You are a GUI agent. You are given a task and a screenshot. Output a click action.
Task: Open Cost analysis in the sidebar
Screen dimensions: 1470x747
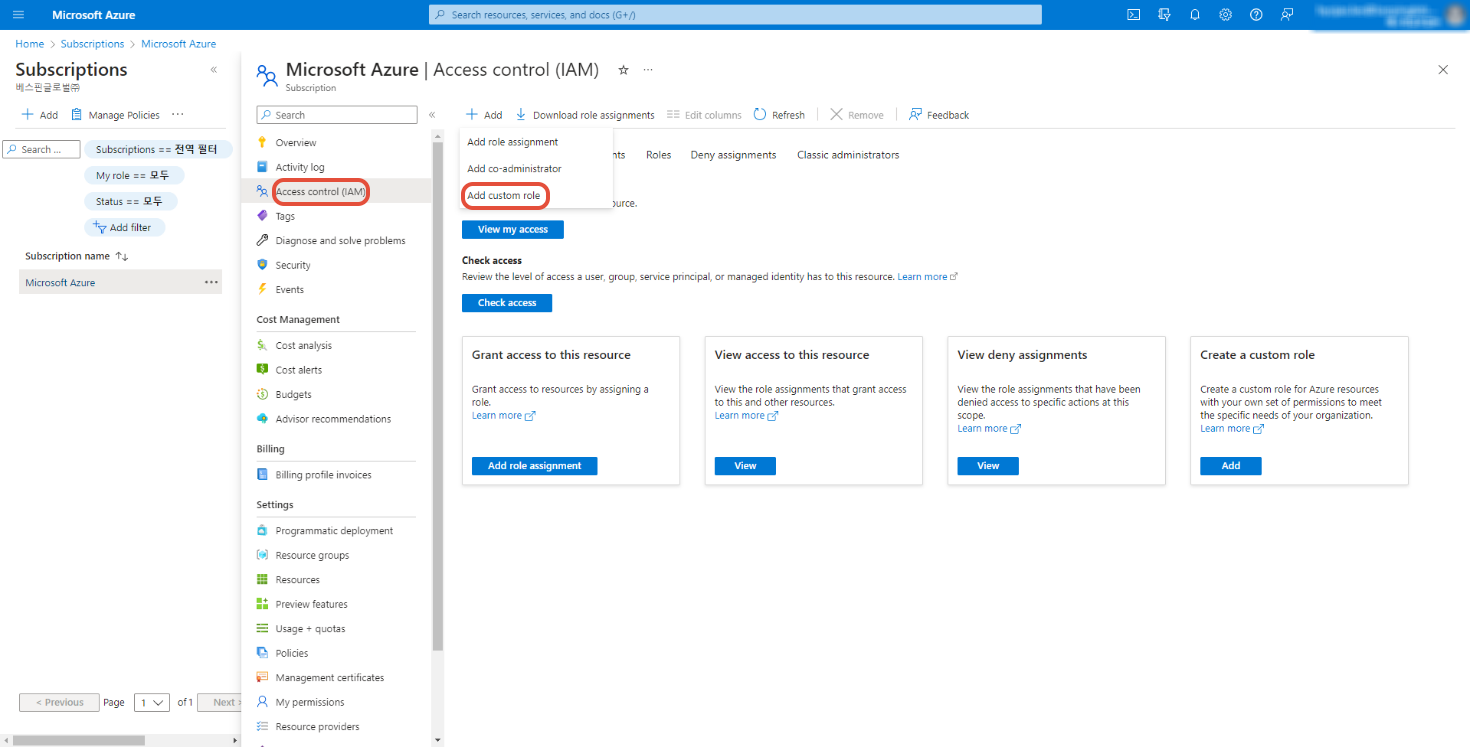pyautogui.click(x=303, y=346)
